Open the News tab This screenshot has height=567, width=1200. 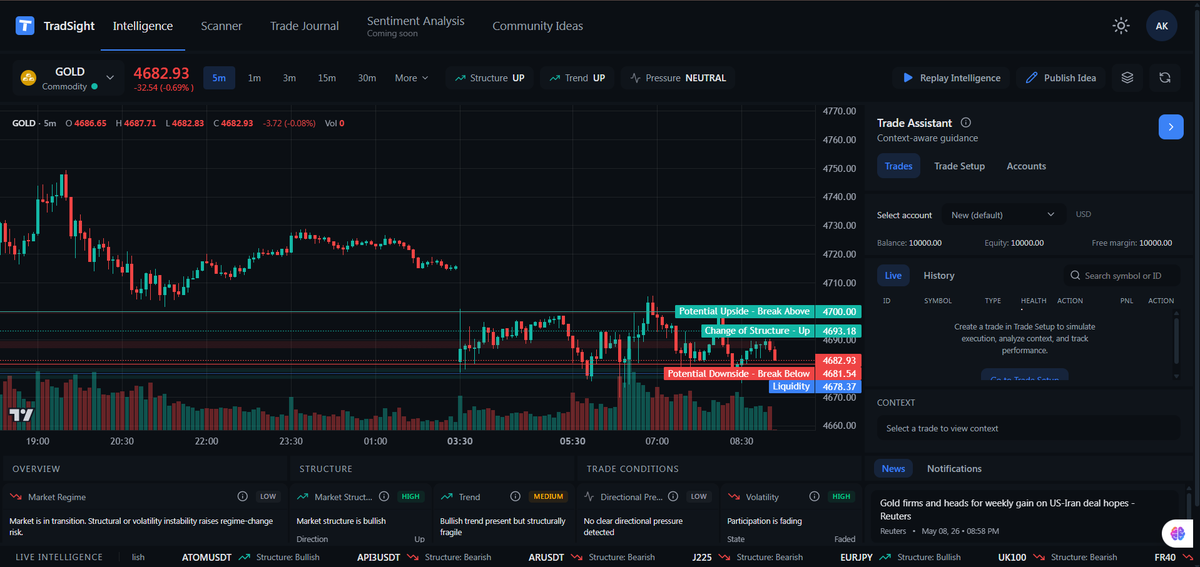(893, 468)
